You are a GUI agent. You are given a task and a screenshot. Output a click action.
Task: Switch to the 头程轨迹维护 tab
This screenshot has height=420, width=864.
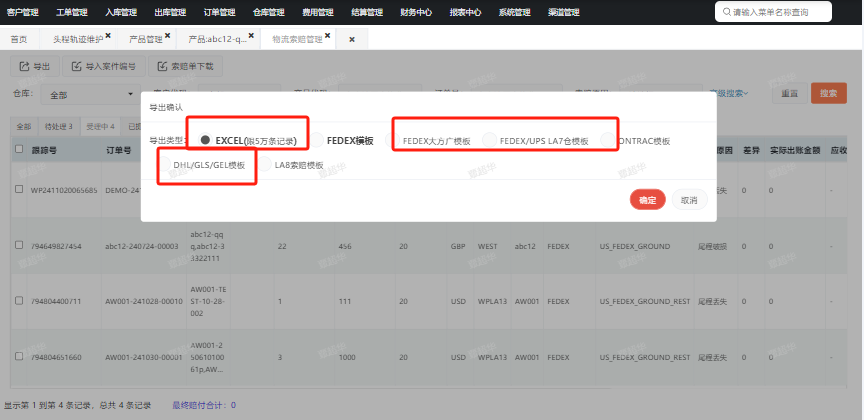pos(78,39)
